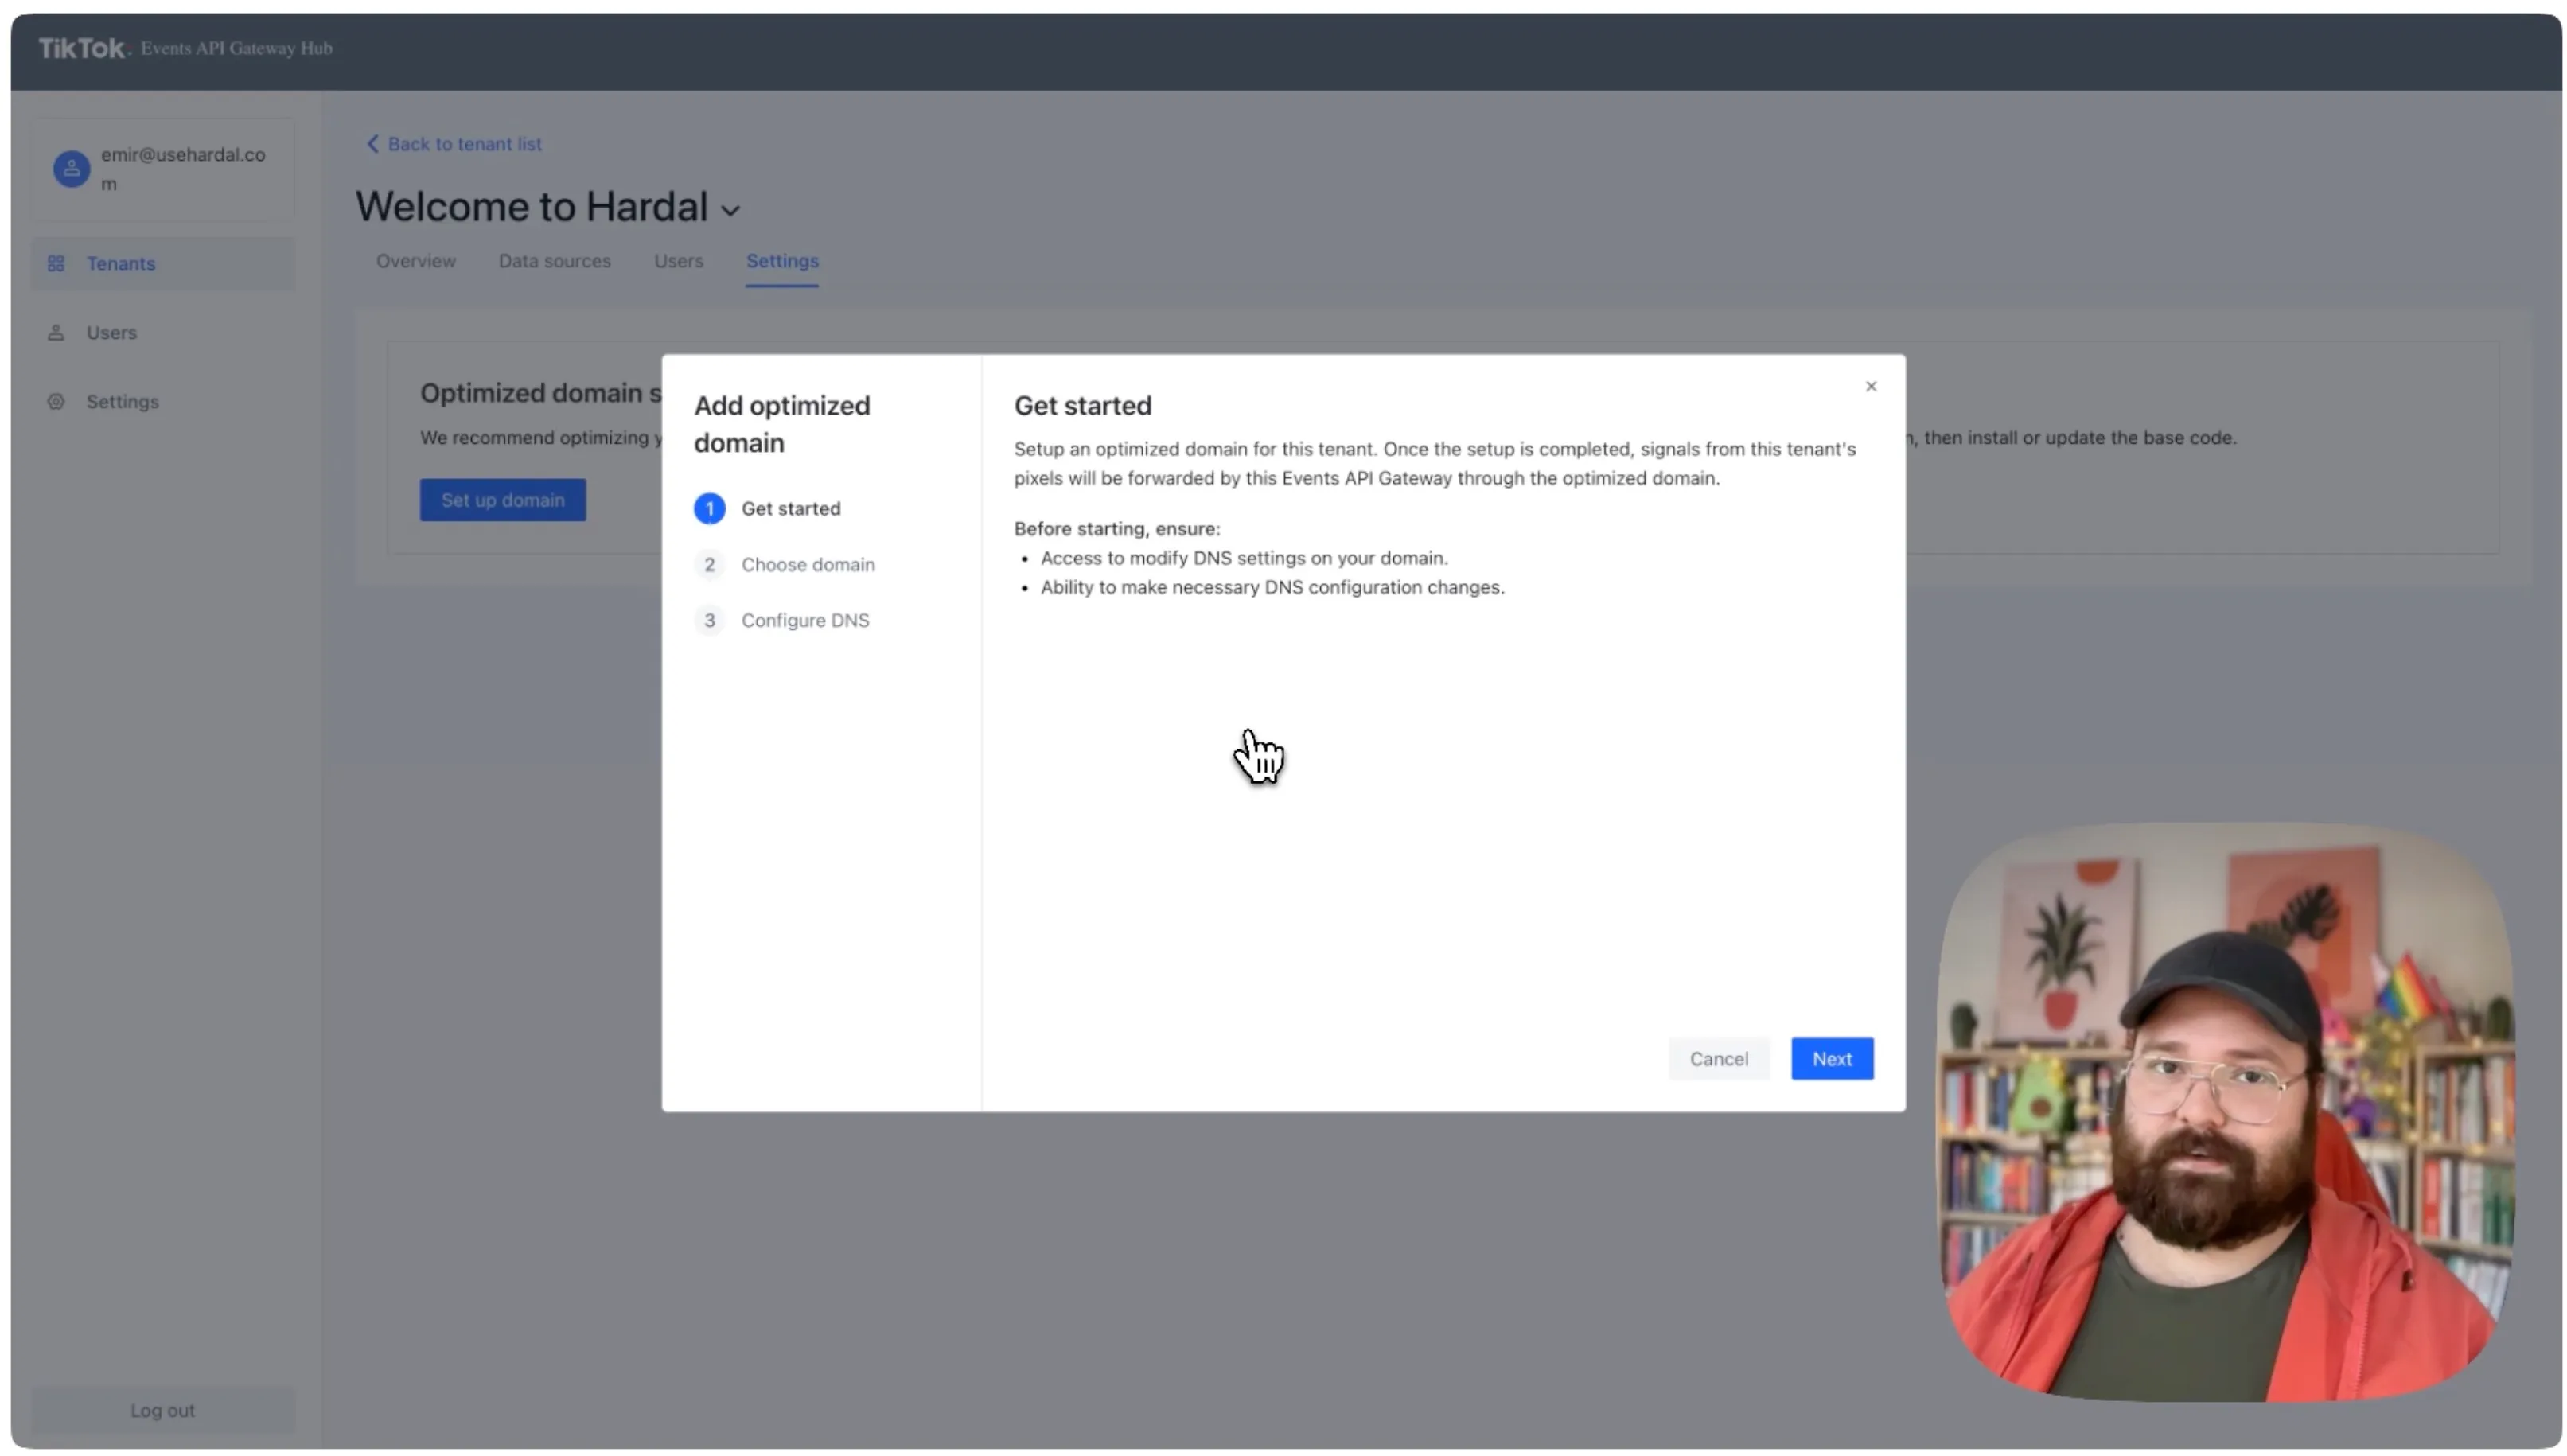
Task: Click the TikTok logo in header
Action: pyautogui.click(x=84, y=48)
